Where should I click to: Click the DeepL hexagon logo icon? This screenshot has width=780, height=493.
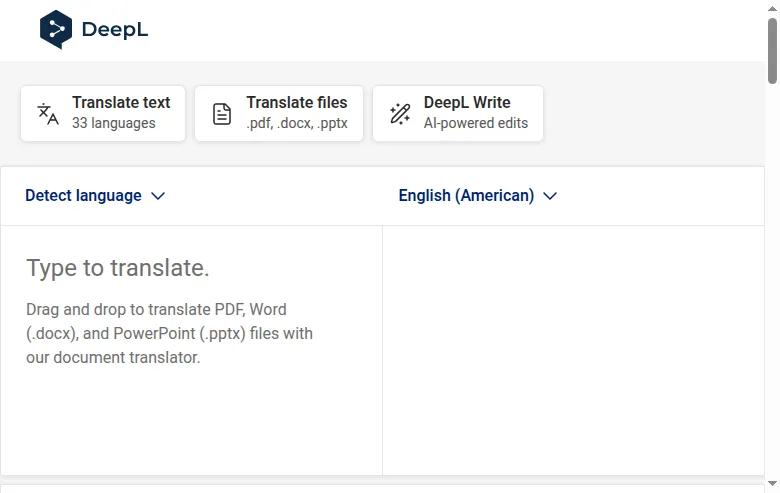[56, 29]
